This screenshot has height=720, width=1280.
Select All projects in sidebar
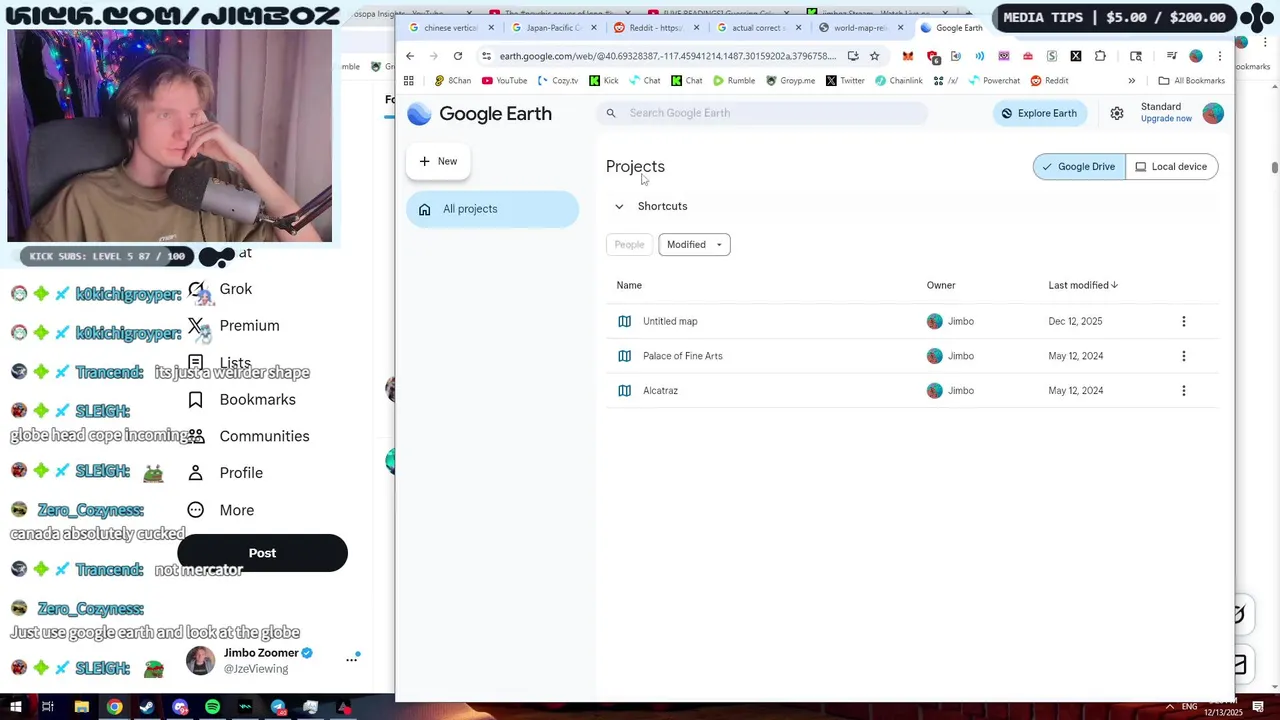pyautogui.click(x=492, y=209)
